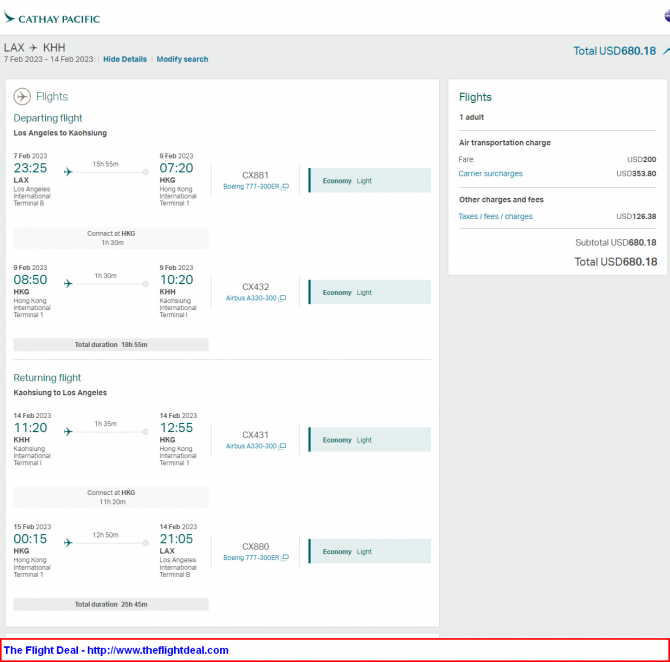This screenshot has width=670, height=662.
Task: Click 'Air transportation charge' heading
Action: click(x=505, y=143)
